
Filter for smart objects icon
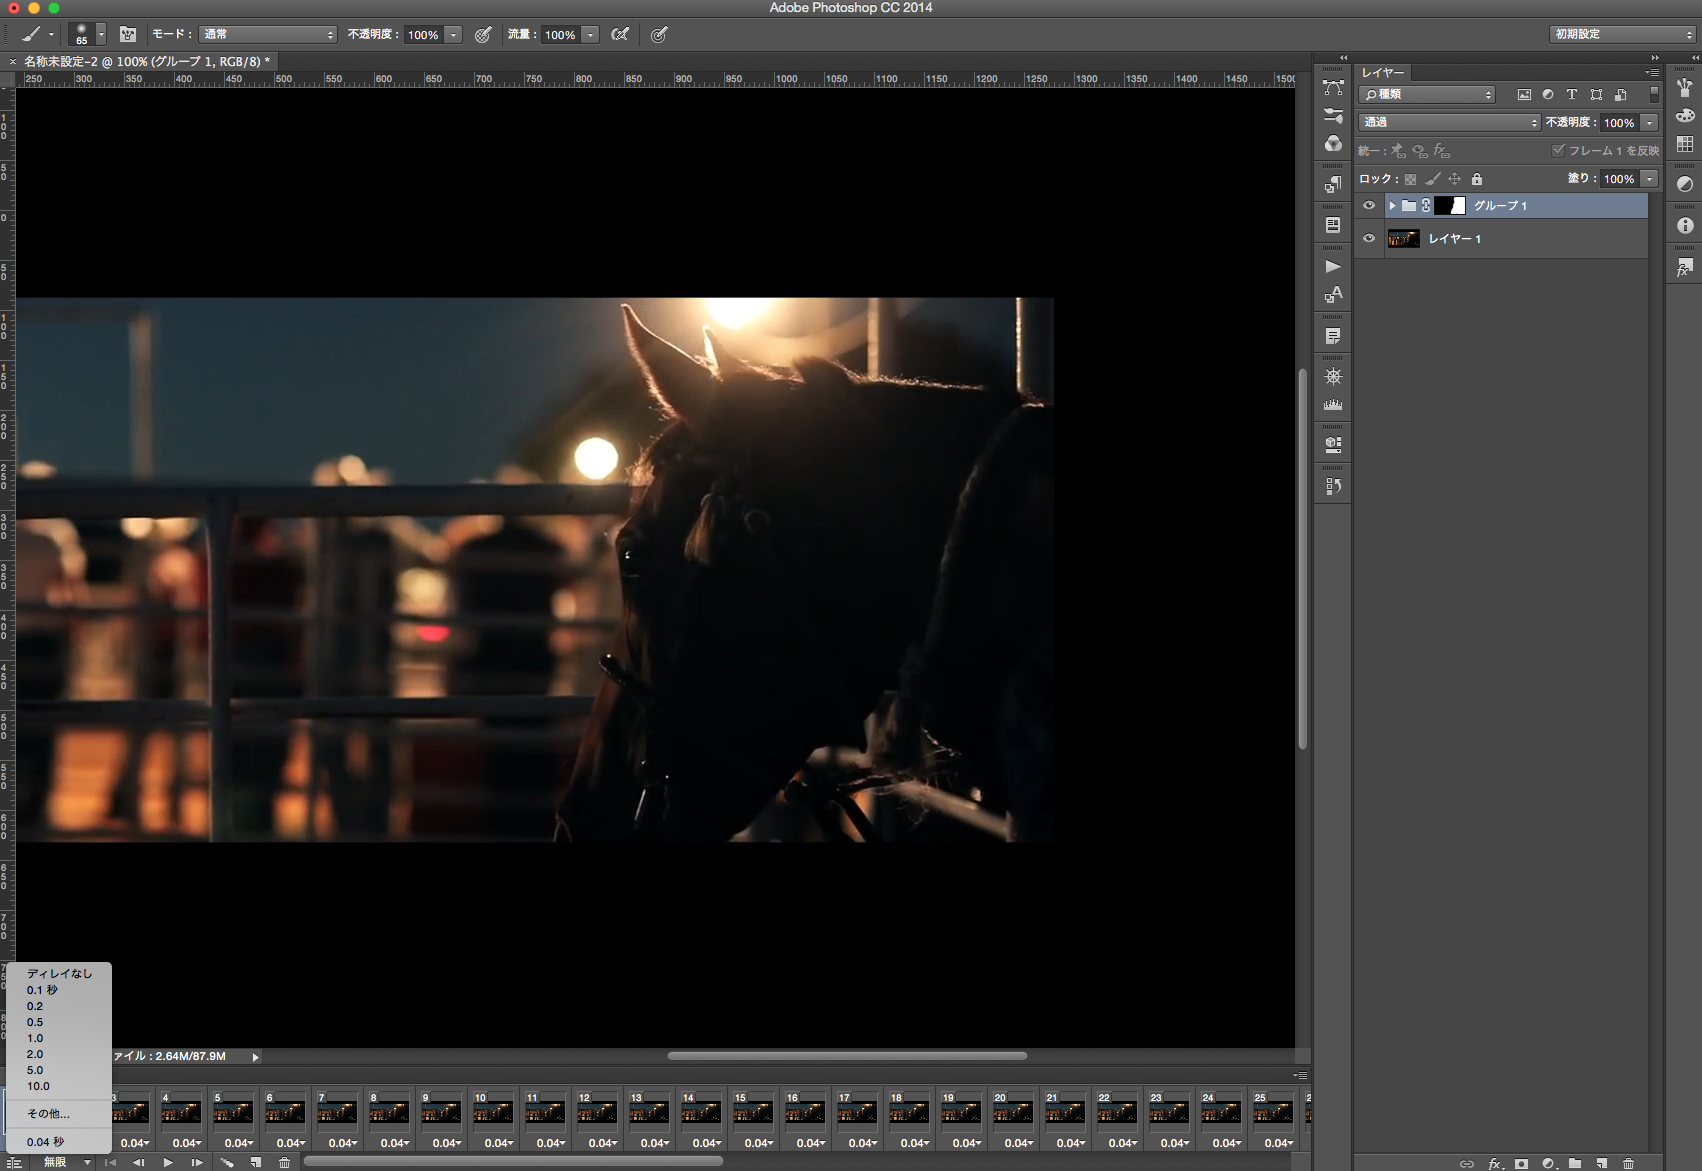1621,95
